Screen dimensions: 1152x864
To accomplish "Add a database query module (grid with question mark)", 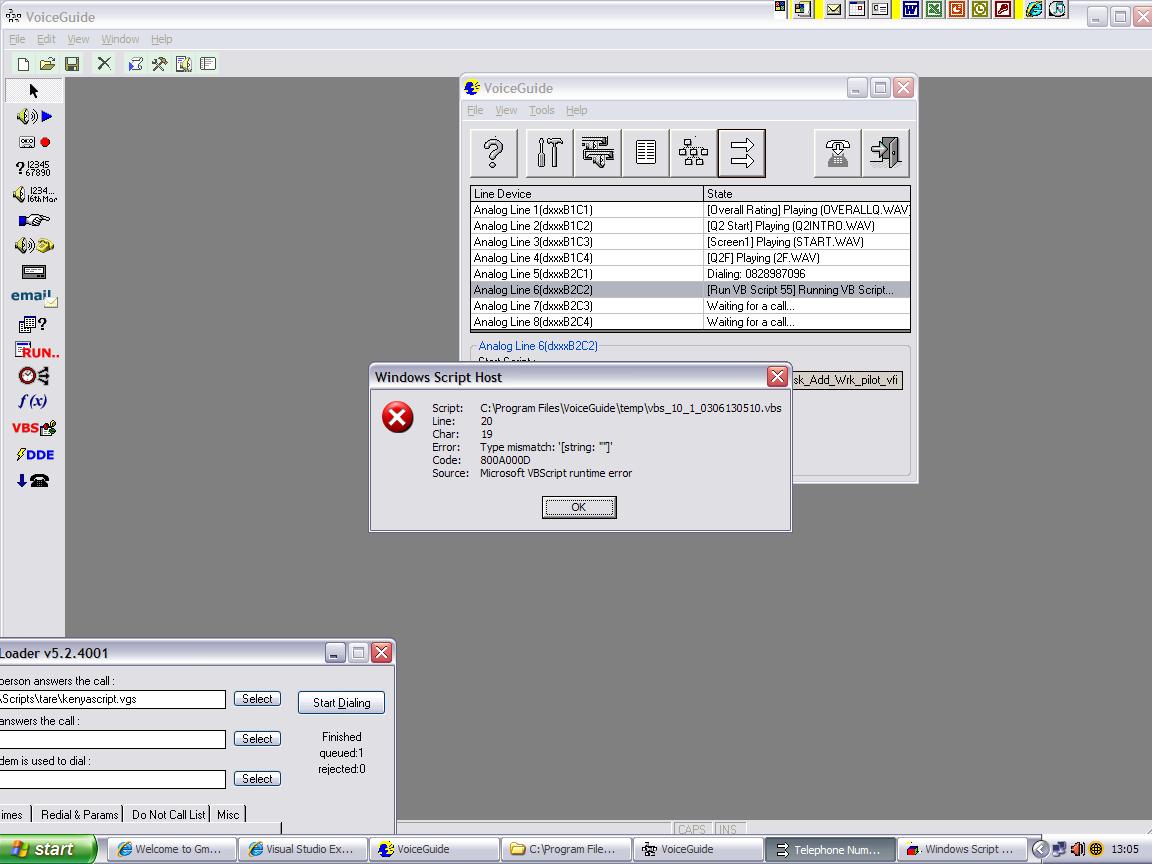I will 34,324.
